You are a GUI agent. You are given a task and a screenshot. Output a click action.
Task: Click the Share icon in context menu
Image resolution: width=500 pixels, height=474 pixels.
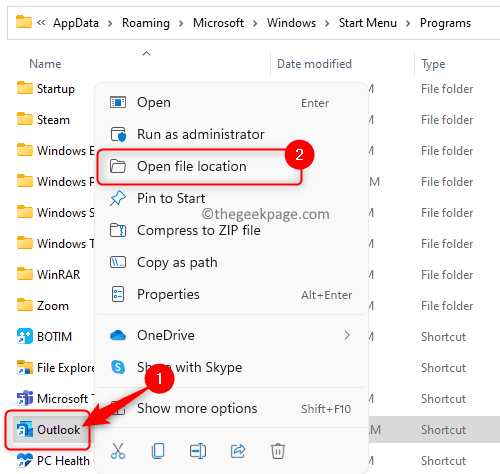238,451
